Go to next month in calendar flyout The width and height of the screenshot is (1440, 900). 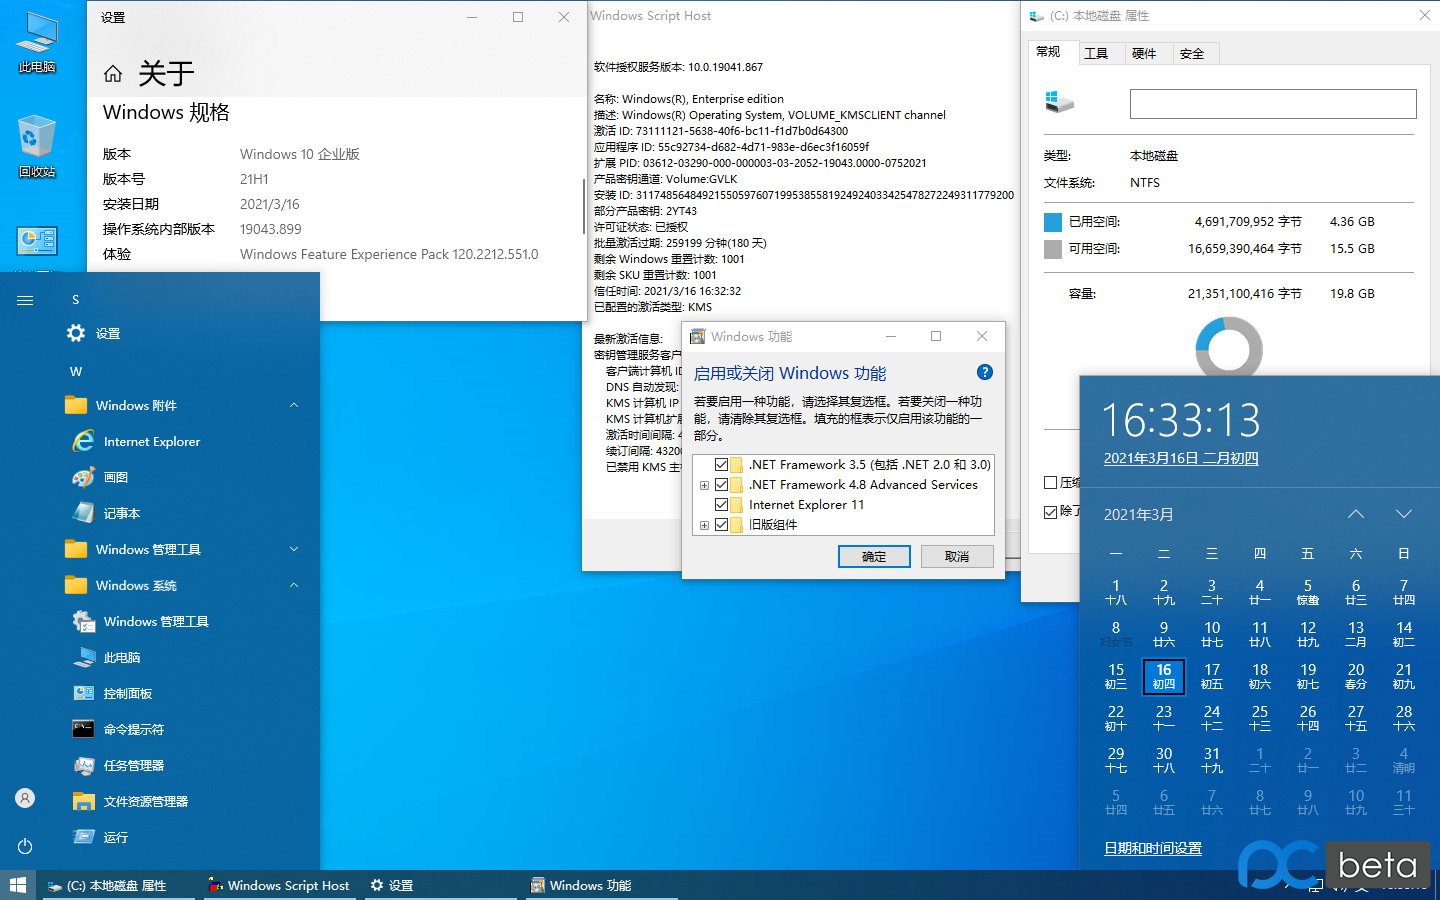pyautogui.click(x=1404, y=514)
